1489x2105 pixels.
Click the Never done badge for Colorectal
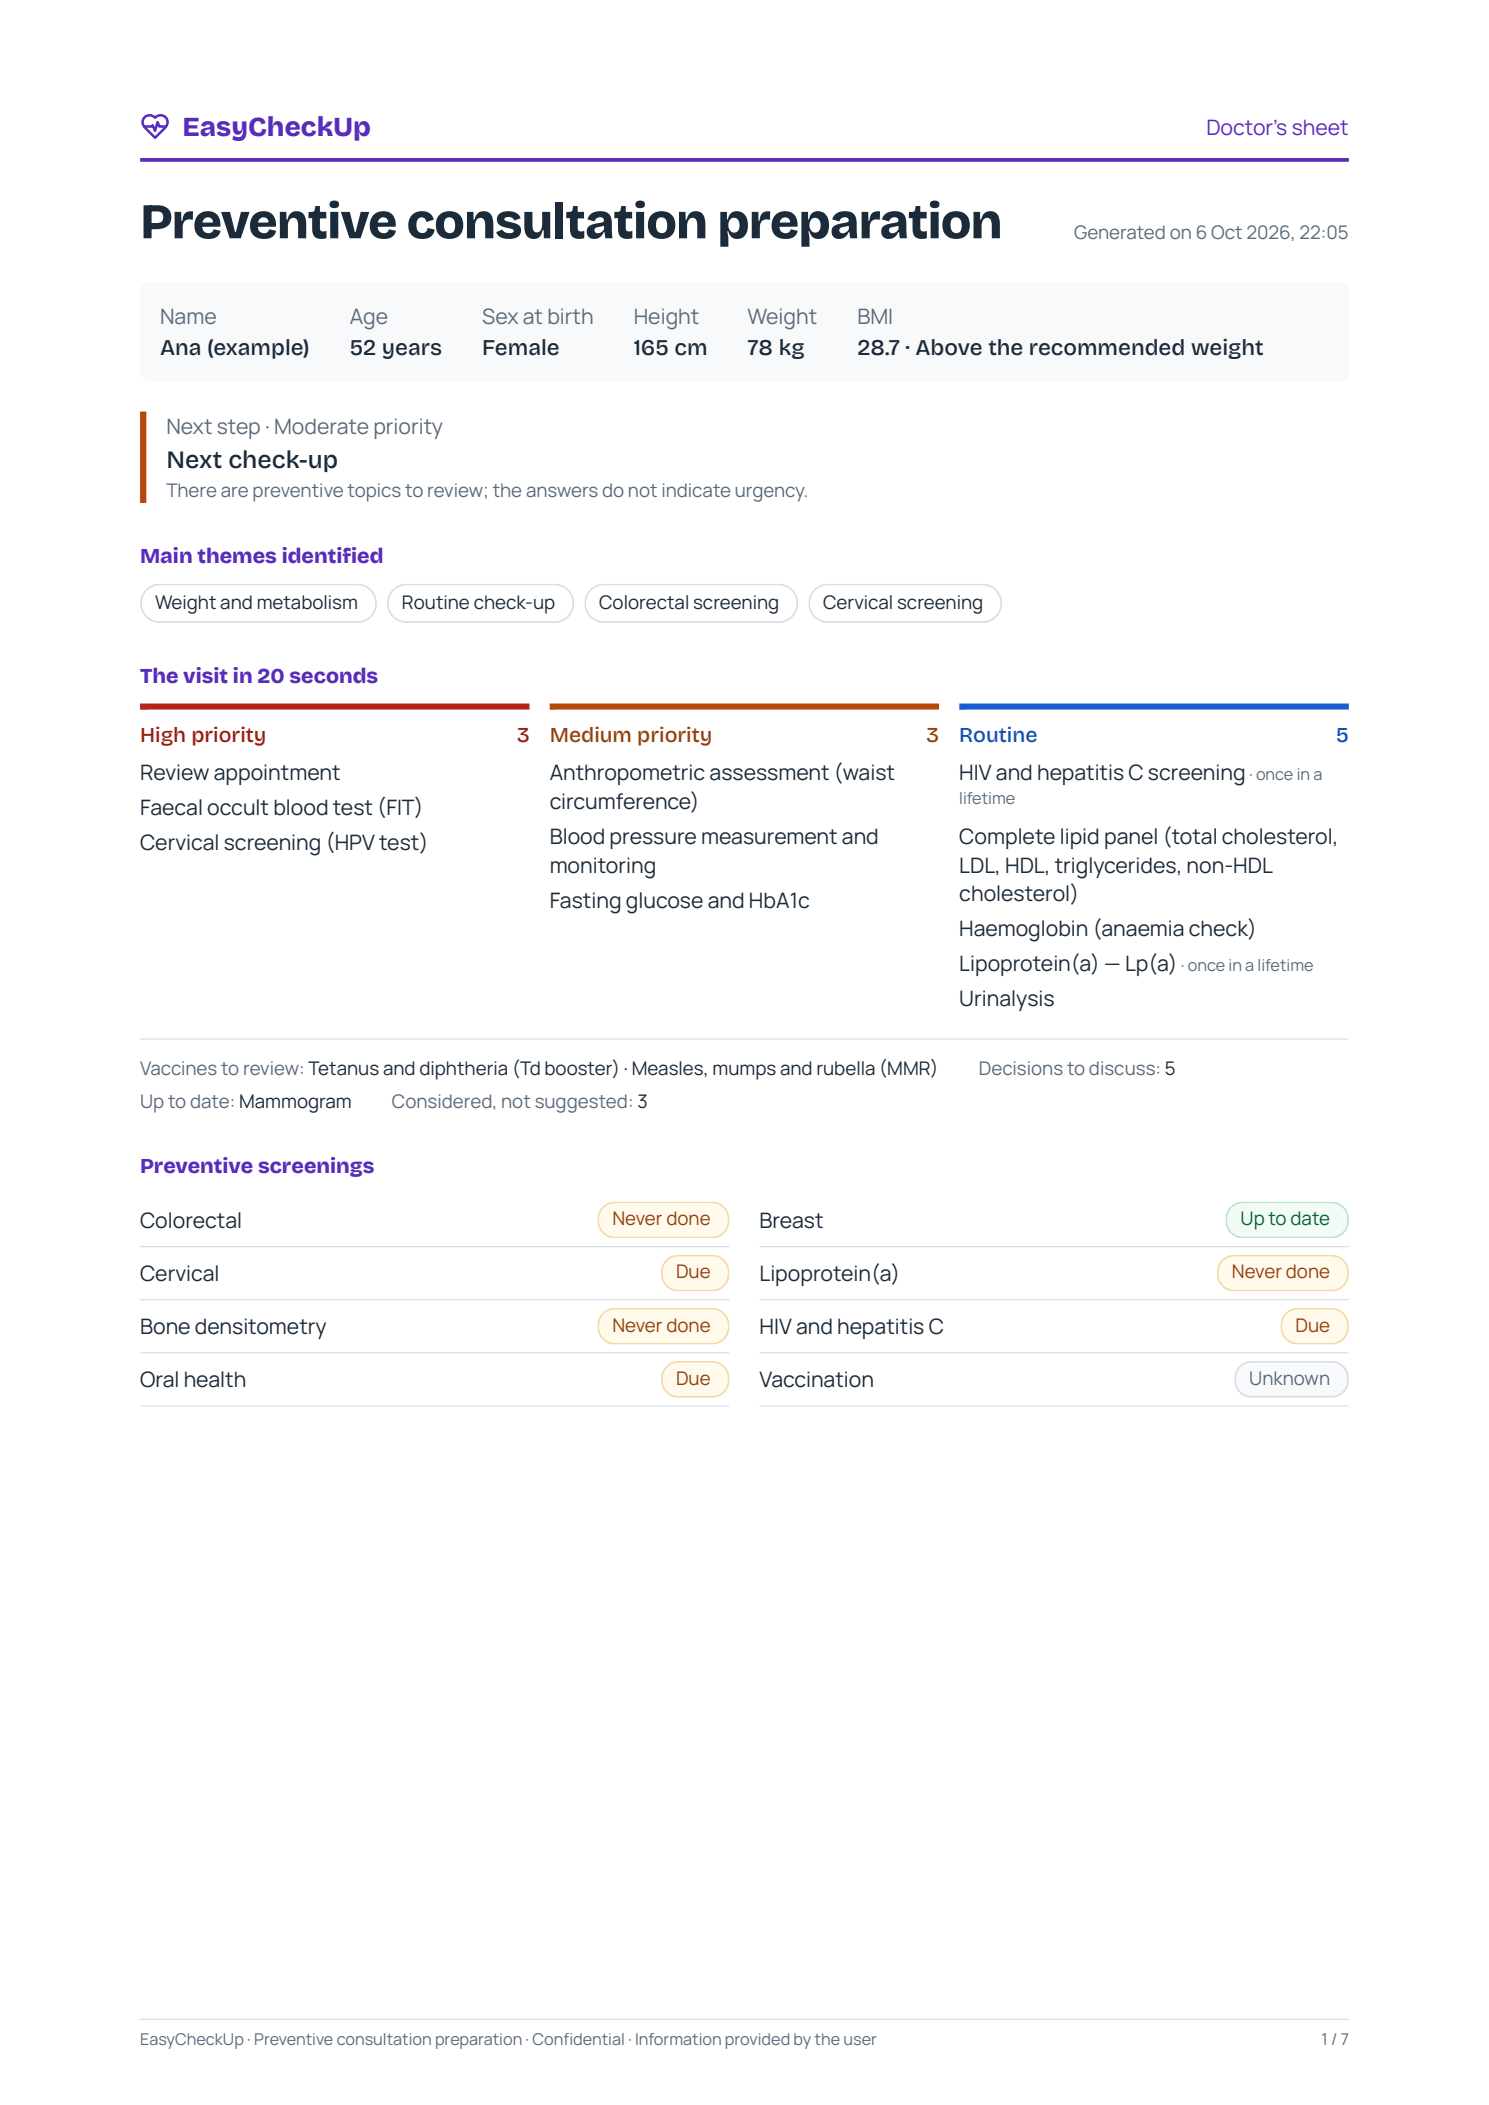(x=663, y=1219)
